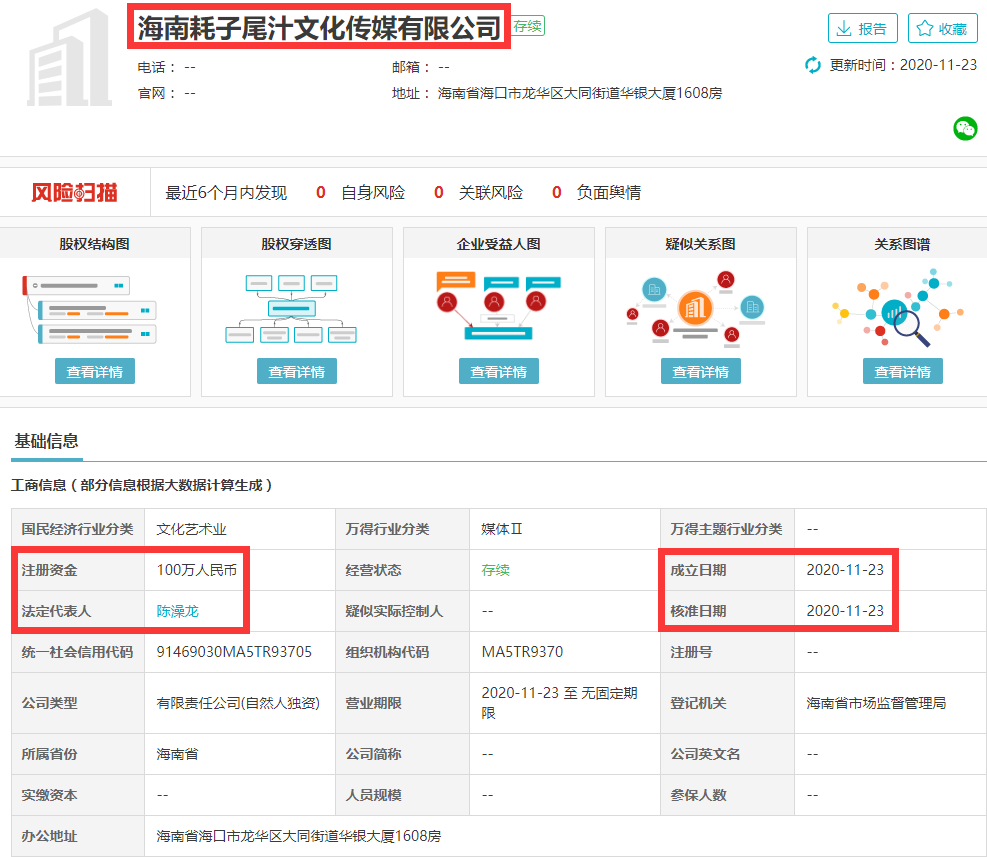Click the 疑似关系图 illustration

[x=700, y=307]
